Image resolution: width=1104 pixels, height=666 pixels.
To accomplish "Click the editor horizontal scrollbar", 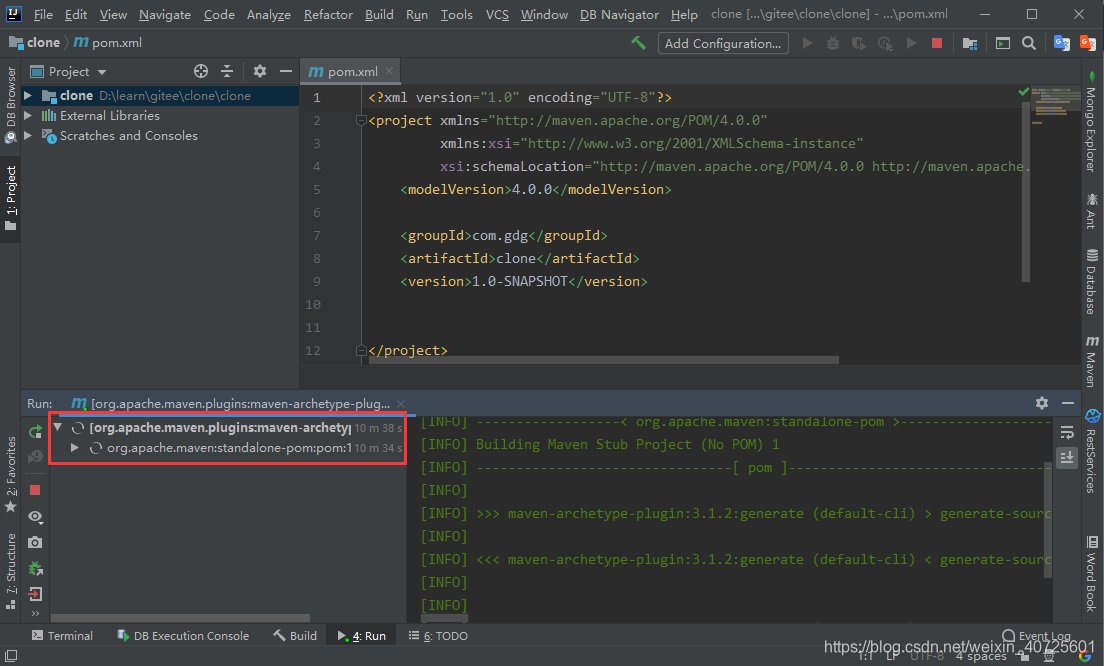I will (x=604, y=360).
